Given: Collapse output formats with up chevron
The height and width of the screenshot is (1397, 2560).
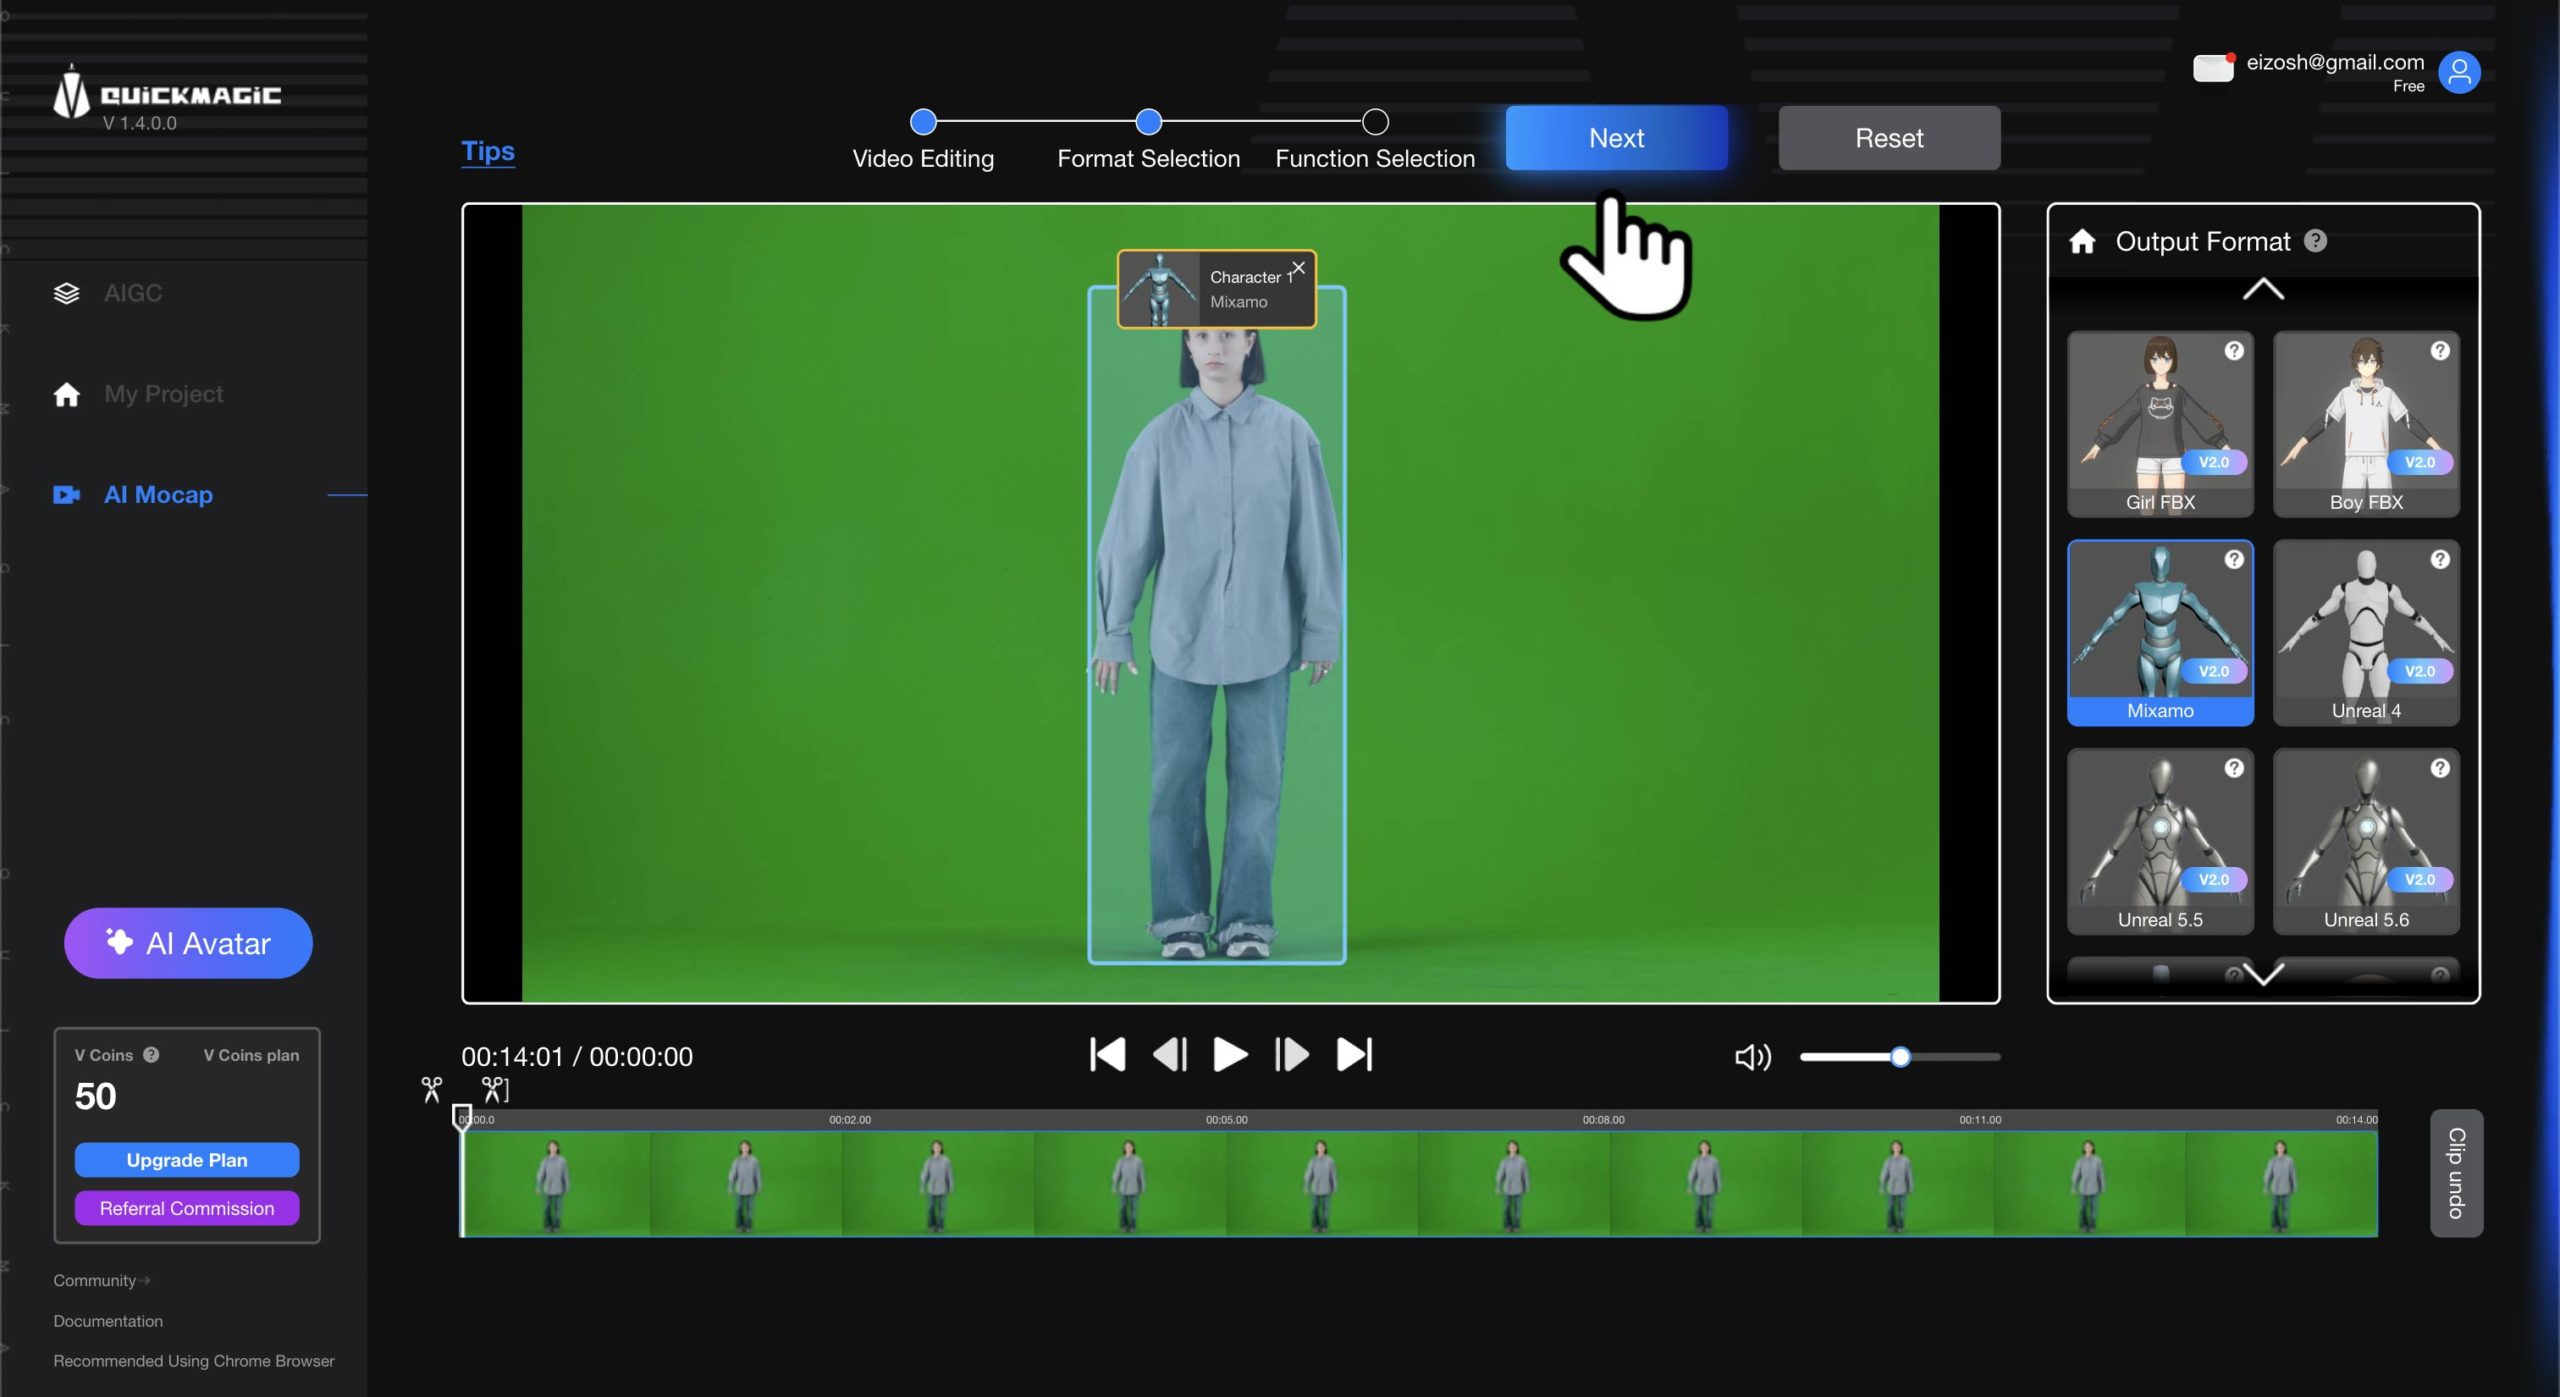Looking at the screenshot, I should tap(2263, 290).
